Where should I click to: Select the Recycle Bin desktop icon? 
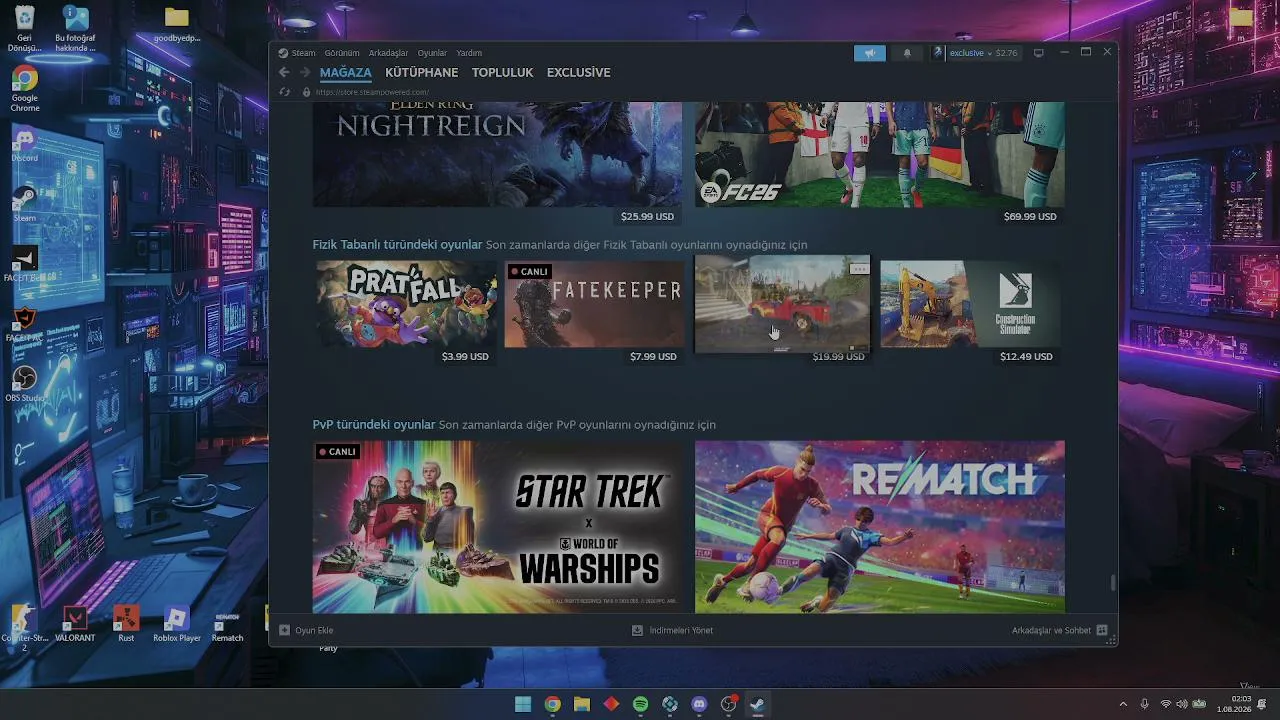[25, 29]
